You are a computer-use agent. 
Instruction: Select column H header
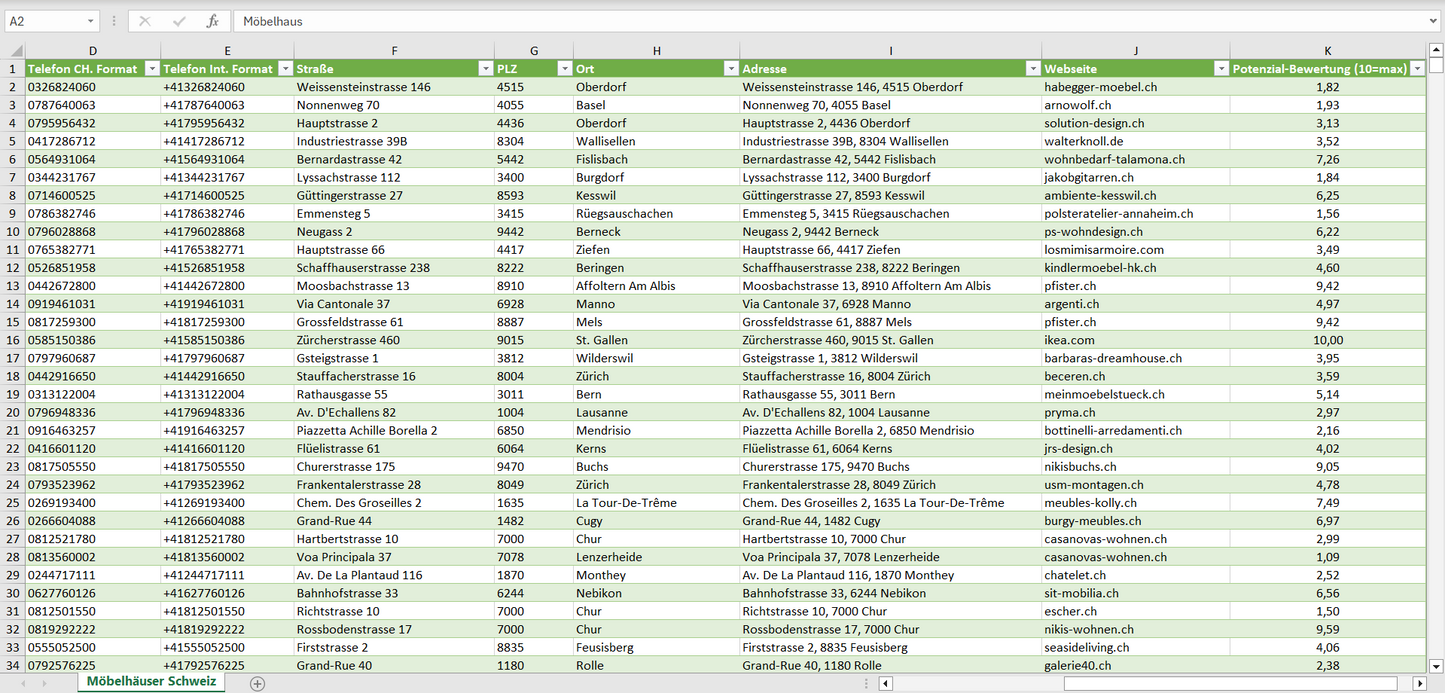[656, 51]
